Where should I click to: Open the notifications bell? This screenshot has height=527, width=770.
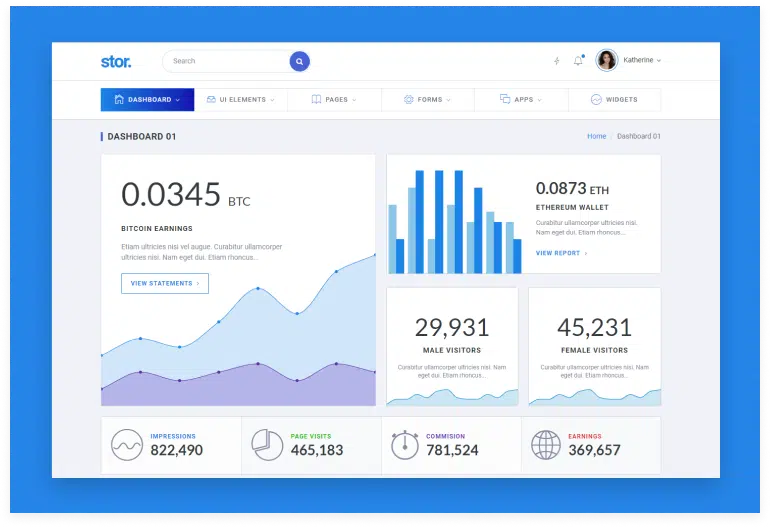coord(578,61)
